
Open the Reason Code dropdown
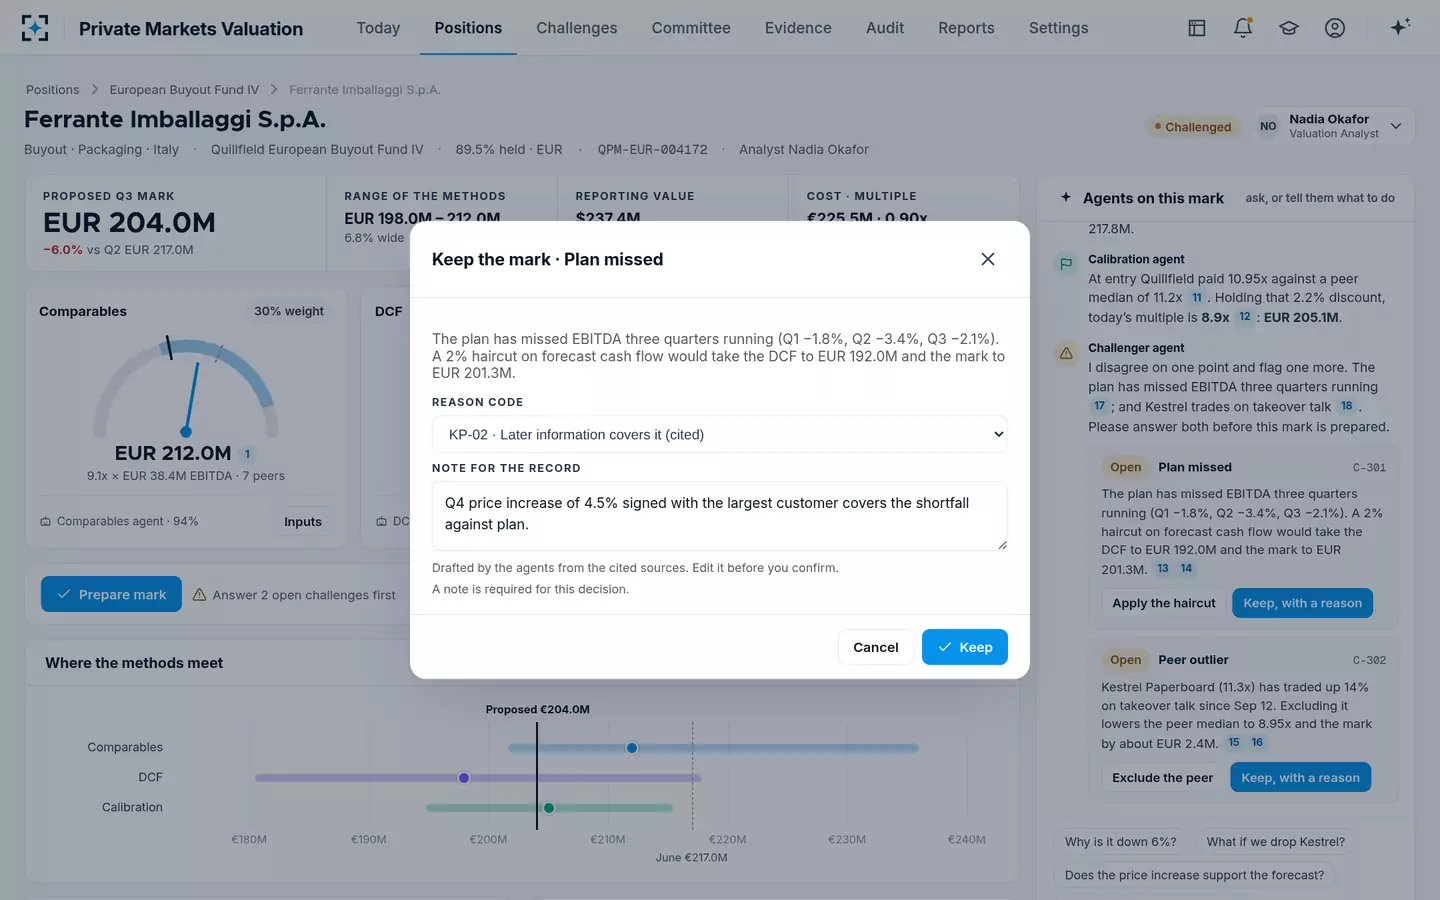[x=720, y=434]
